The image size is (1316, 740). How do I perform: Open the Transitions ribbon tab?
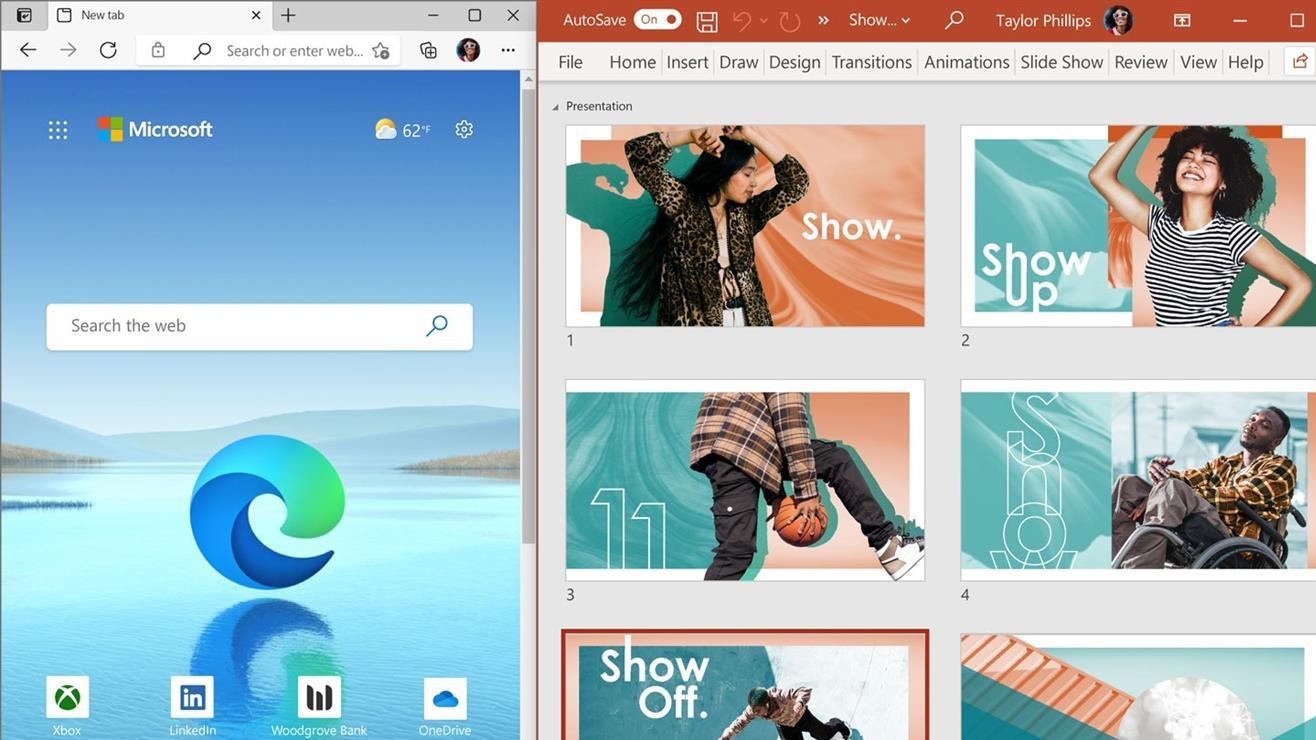(871, 62)
